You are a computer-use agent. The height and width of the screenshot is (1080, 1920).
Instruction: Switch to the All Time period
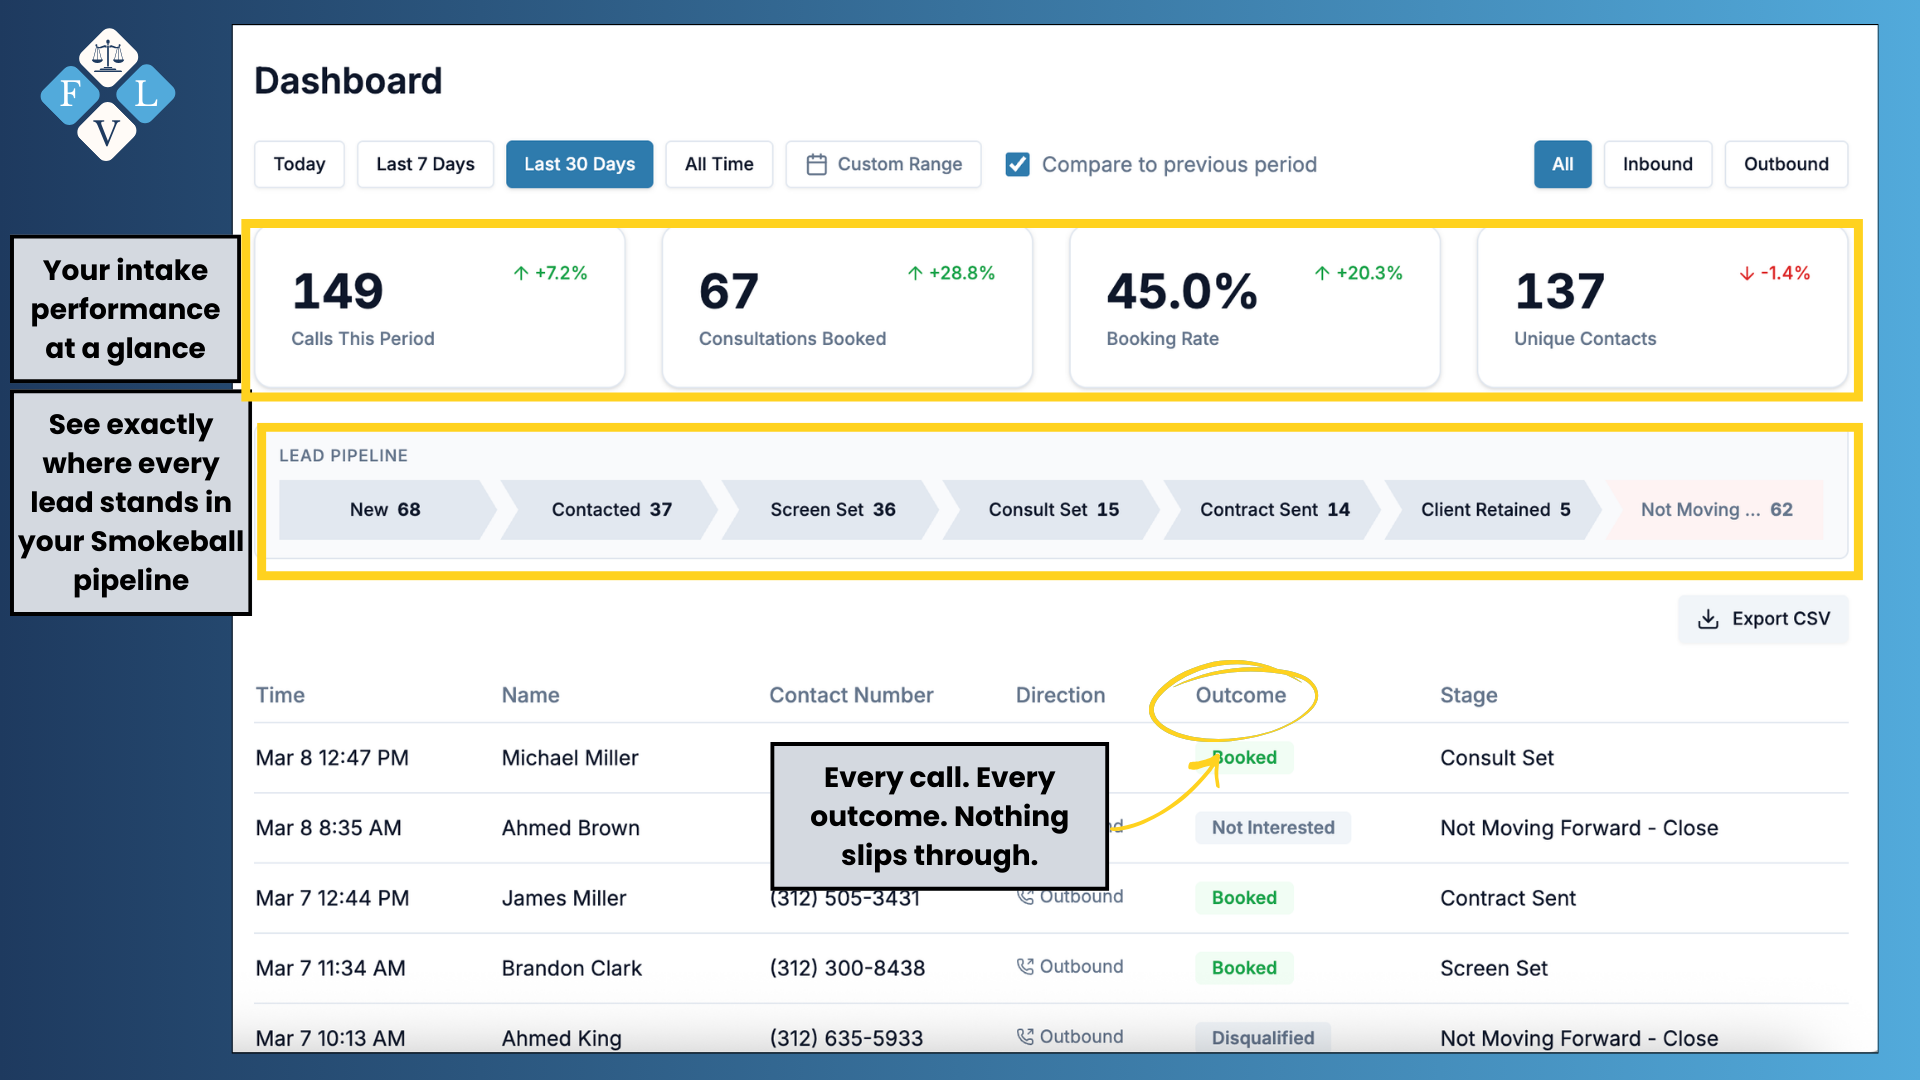(718, 164)
